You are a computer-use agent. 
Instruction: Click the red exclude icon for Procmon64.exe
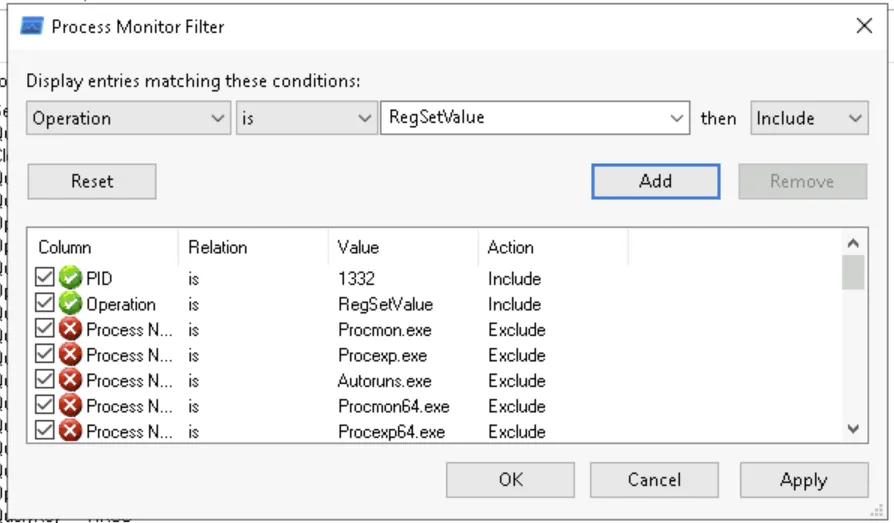70,406
